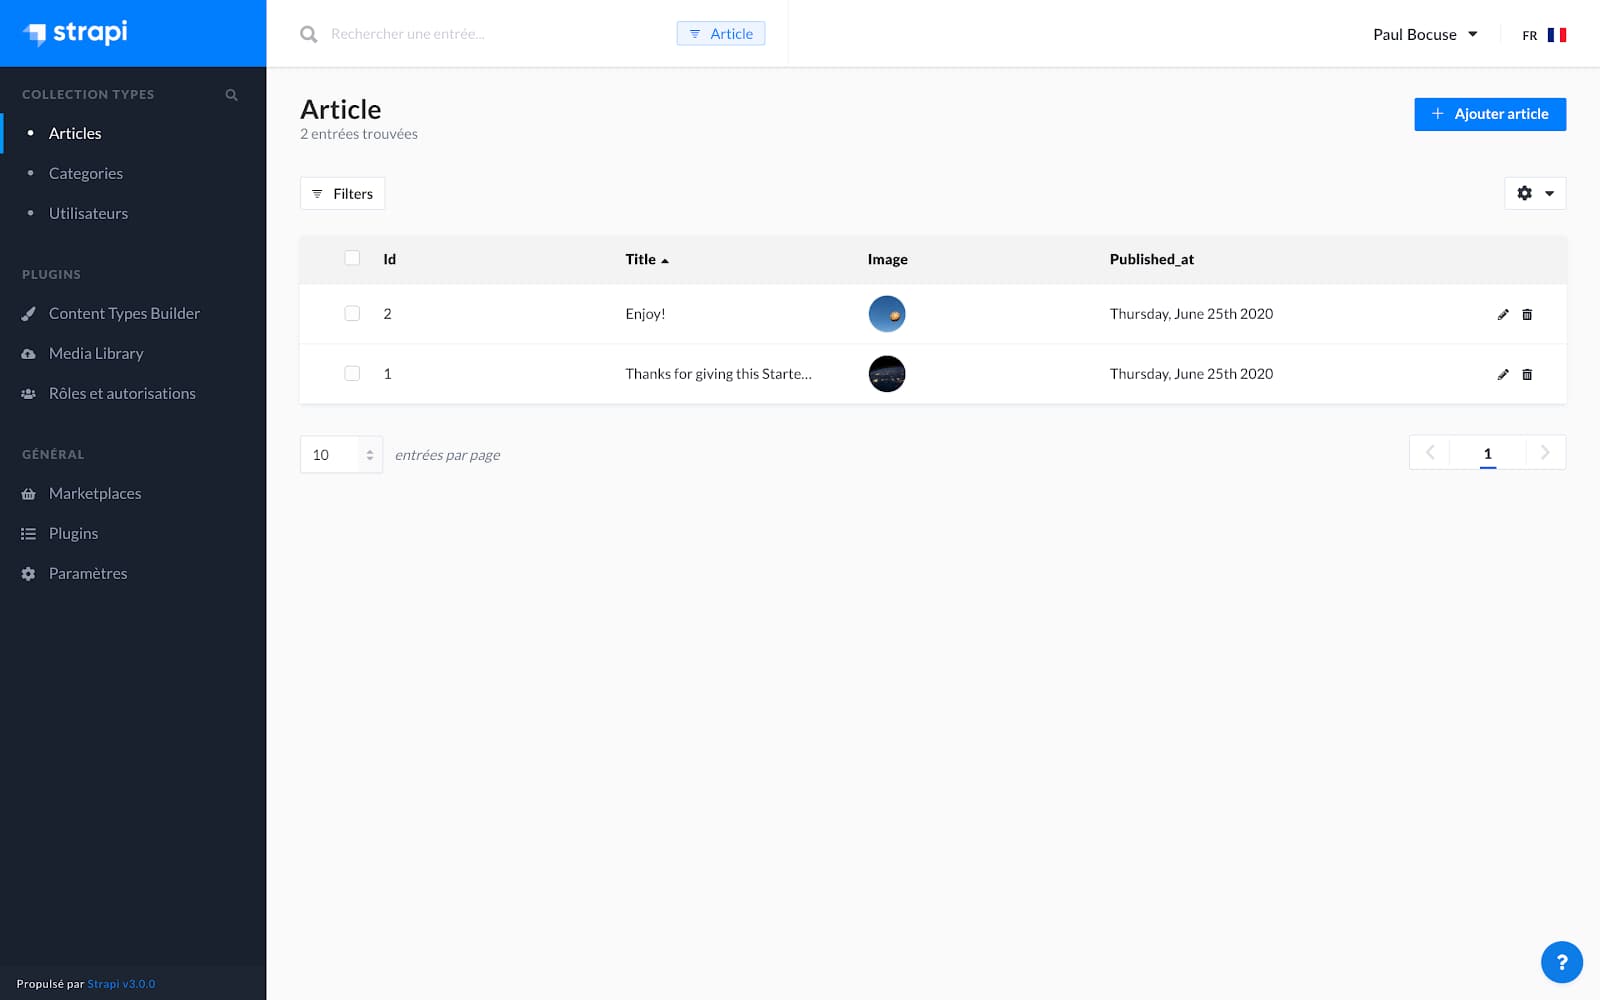This screenshot has height=1000, width=1600.
Task: Switch to the Categories collection
Action: 85,173
